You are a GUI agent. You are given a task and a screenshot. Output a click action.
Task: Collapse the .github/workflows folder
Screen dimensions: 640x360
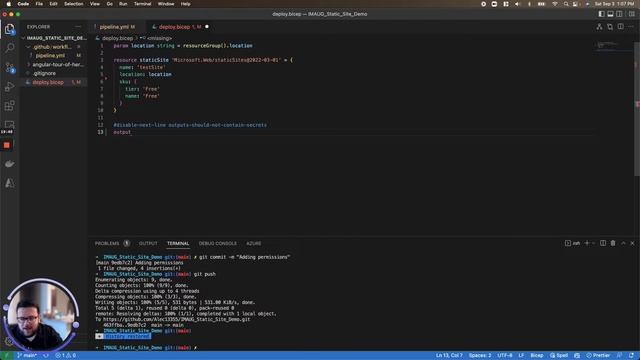[x=53, y=47]
